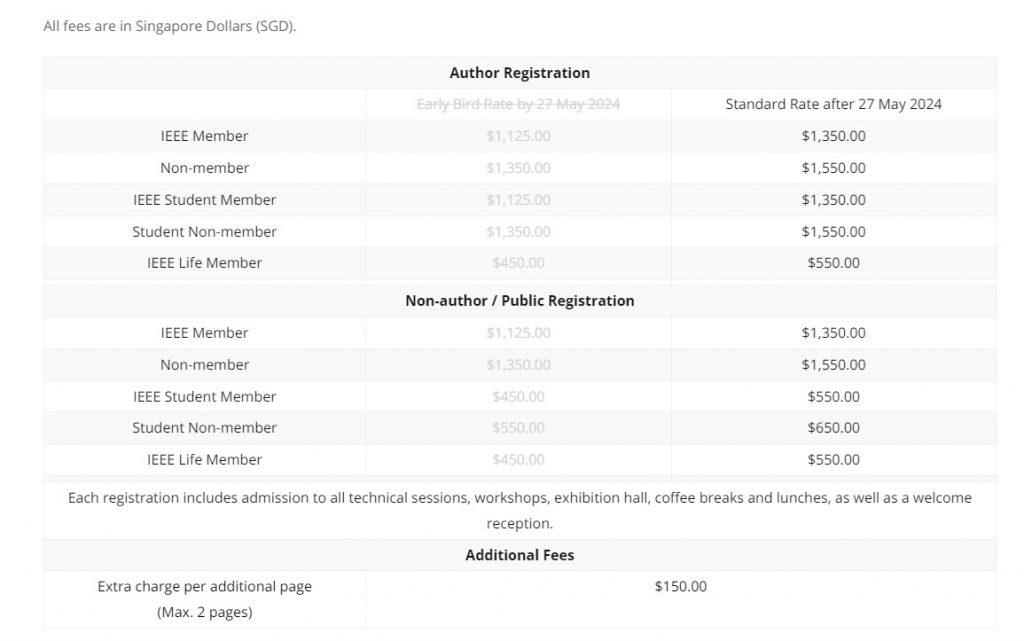Viewport: 1024px width, 641px height.
Task: Click Author Non-member early bird $1,350.00
Action: click(x=518, y=168)
